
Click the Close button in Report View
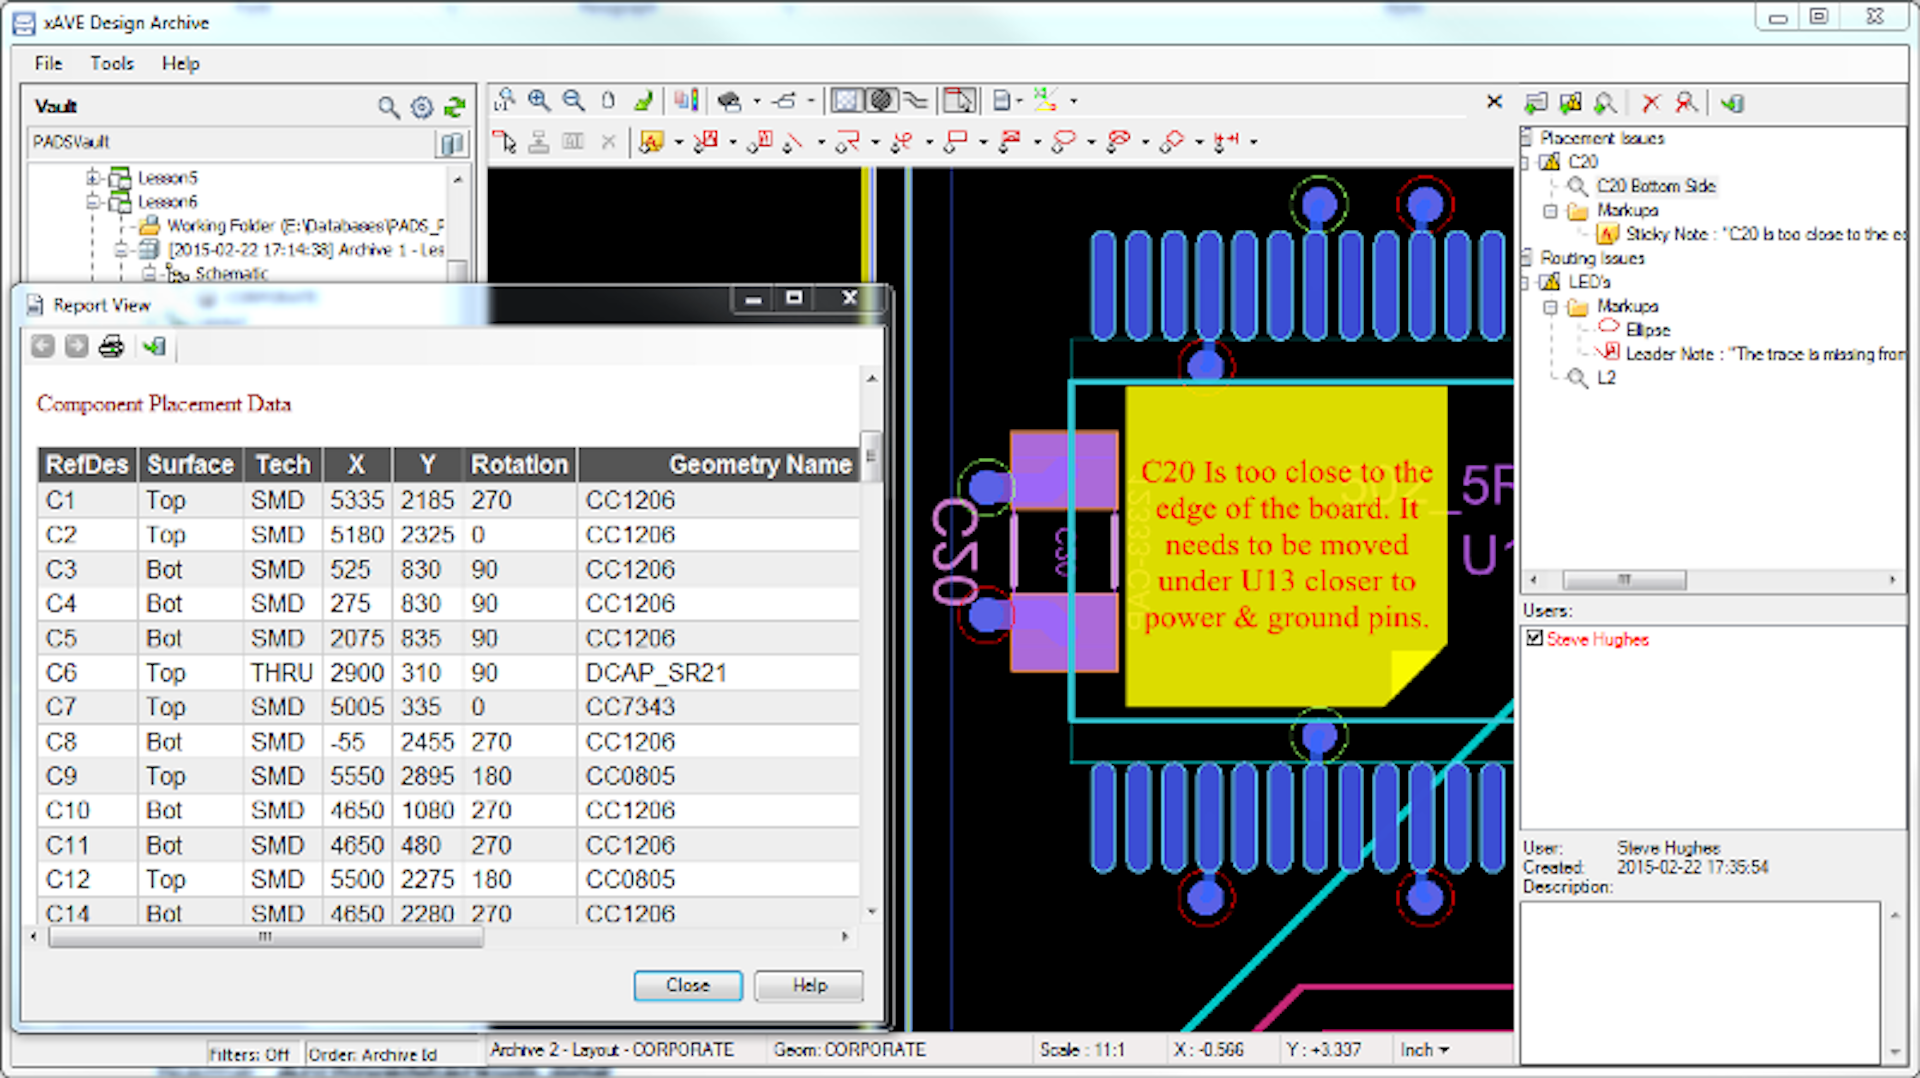(x=687, y=985)
